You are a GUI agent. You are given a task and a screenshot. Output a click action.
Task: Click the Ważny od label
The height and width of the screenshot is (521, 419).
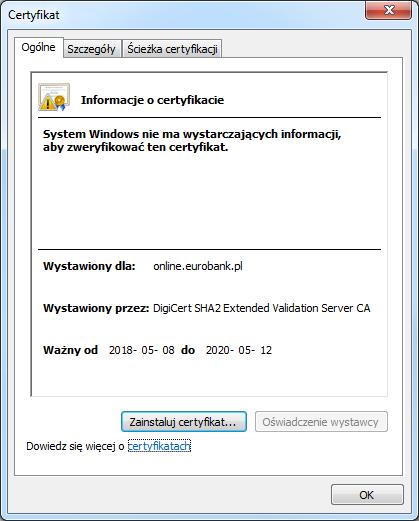[x=70, y=350]
